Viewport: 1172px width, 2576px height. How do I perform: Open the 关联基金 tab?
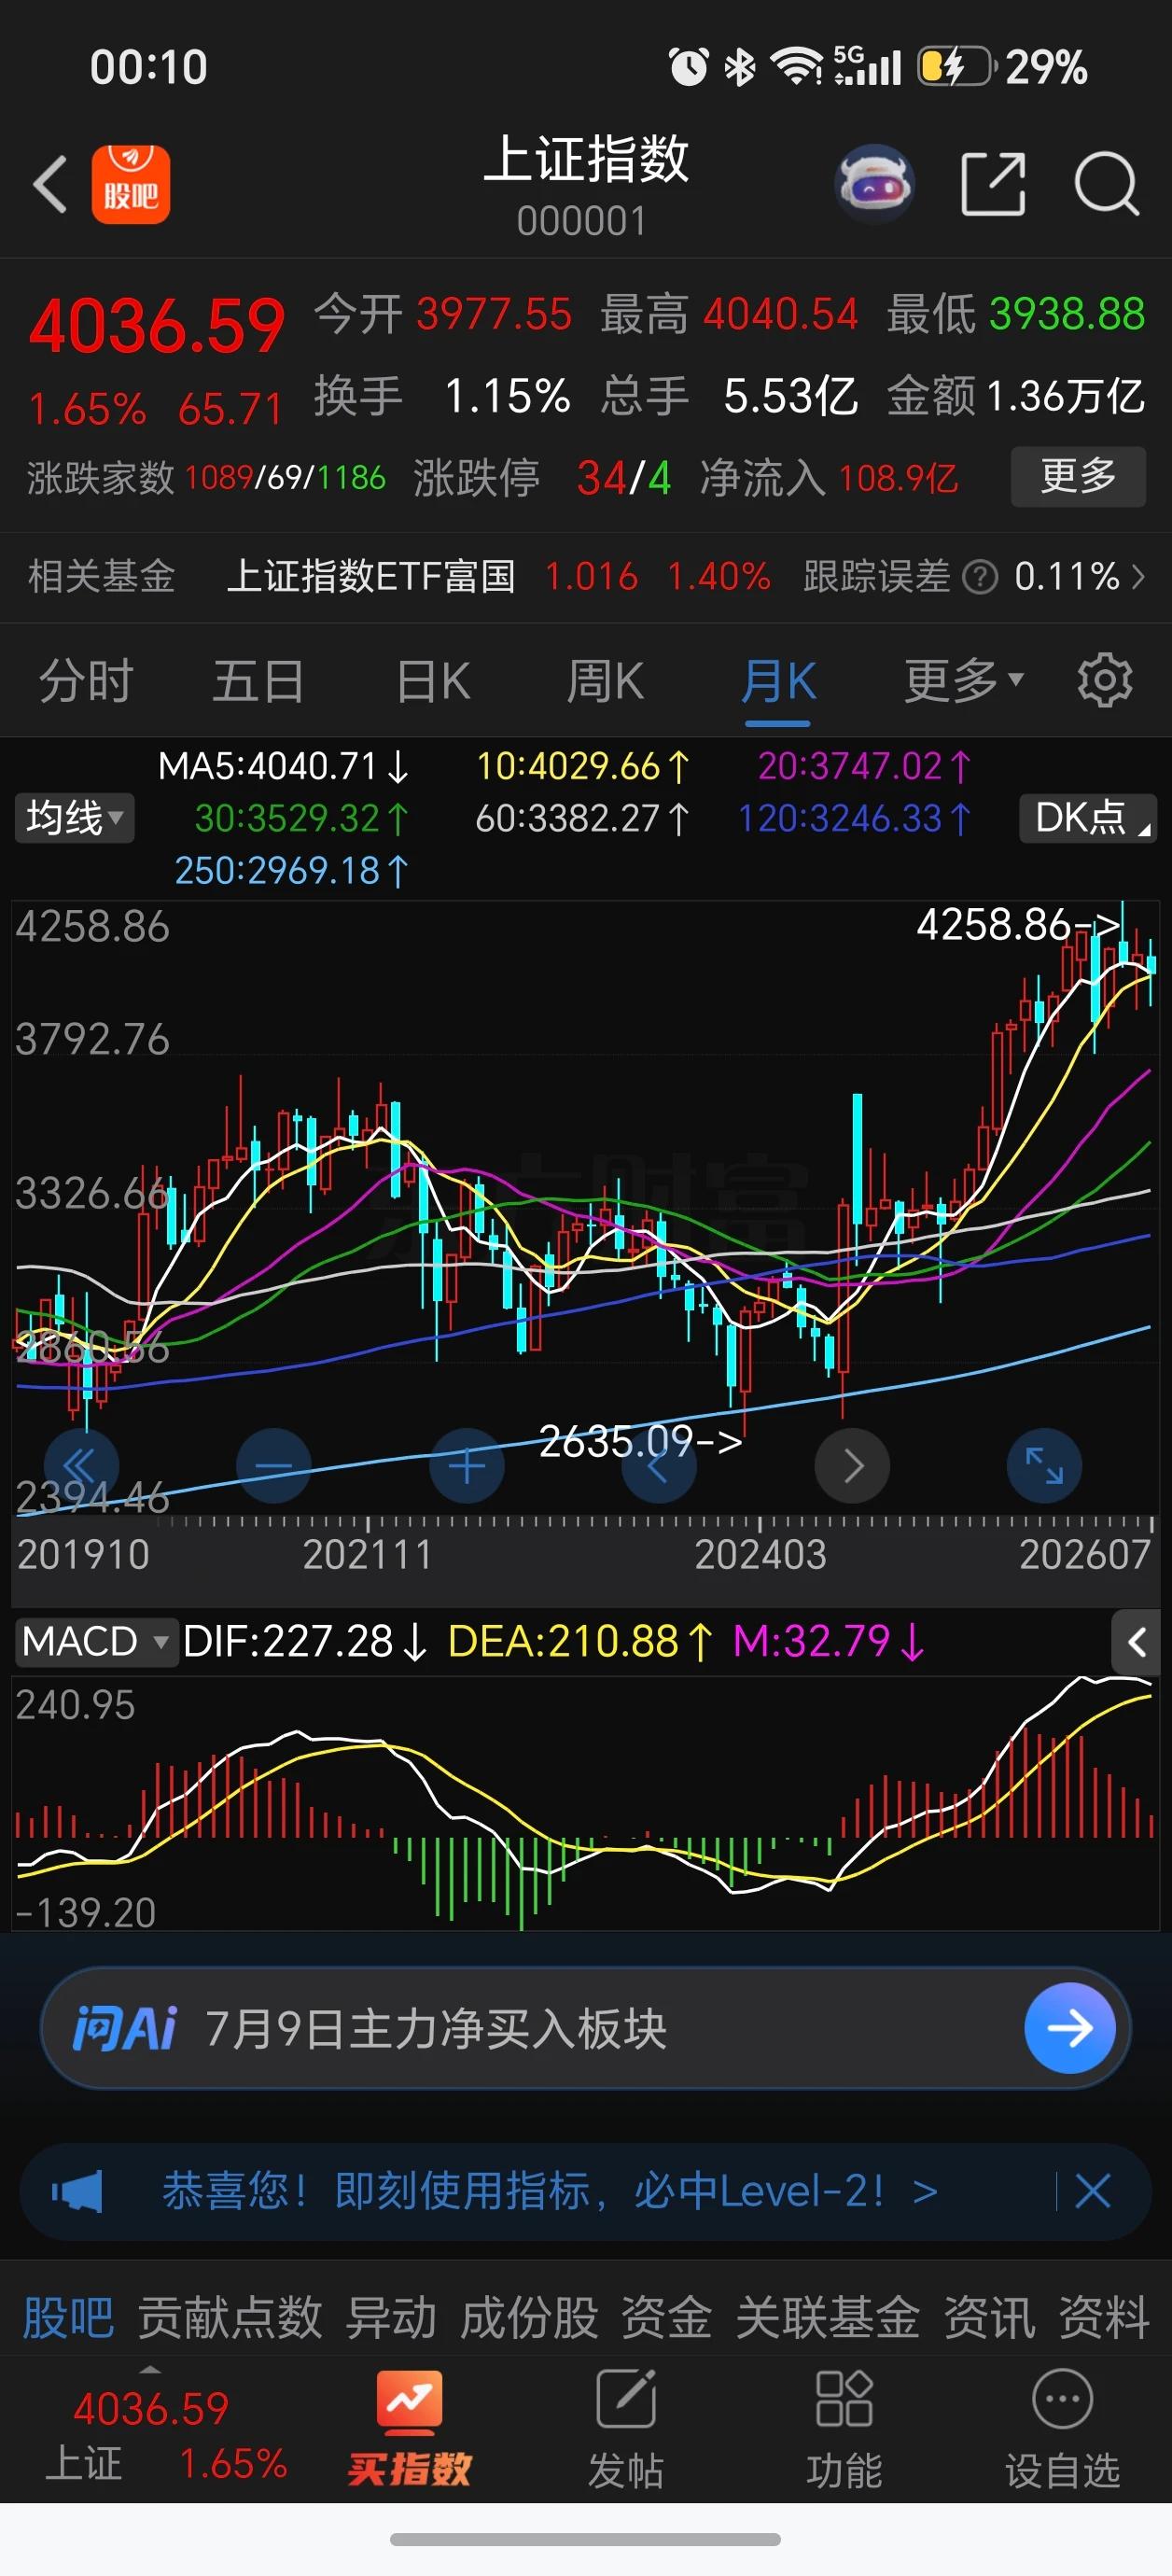828,2317
